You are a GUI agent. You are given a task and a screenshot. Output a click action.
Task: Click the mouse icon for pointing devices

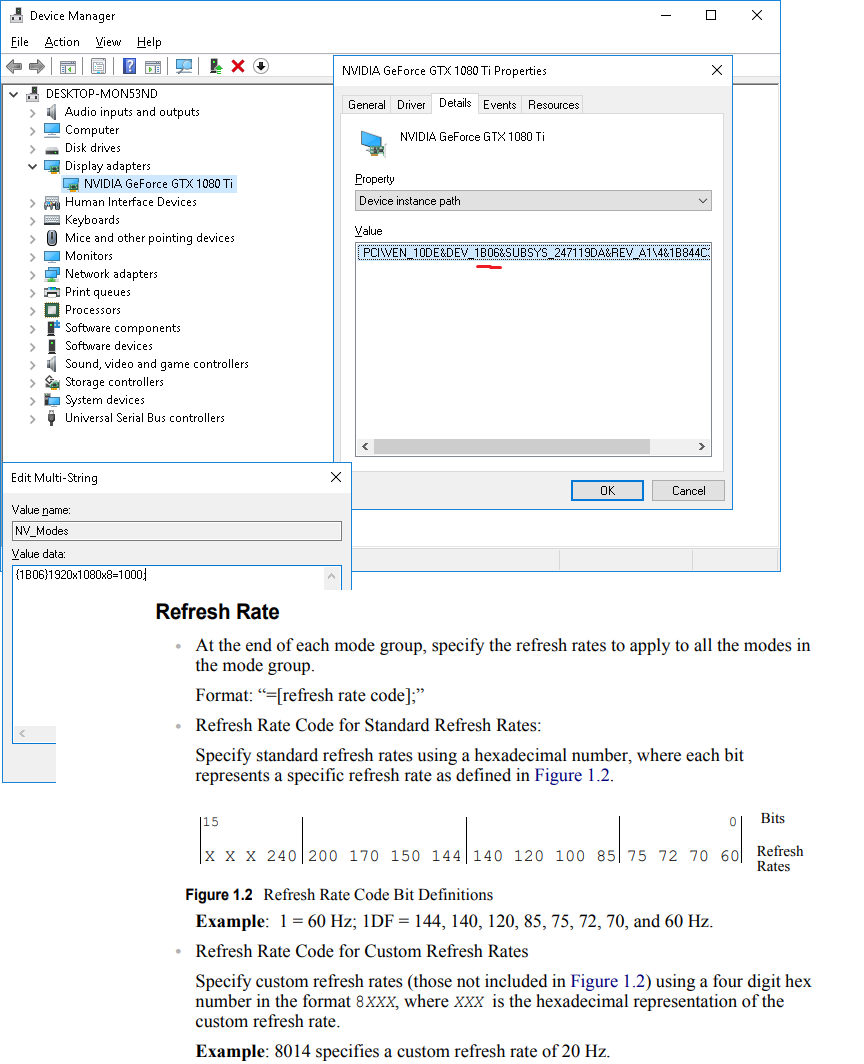52,238
